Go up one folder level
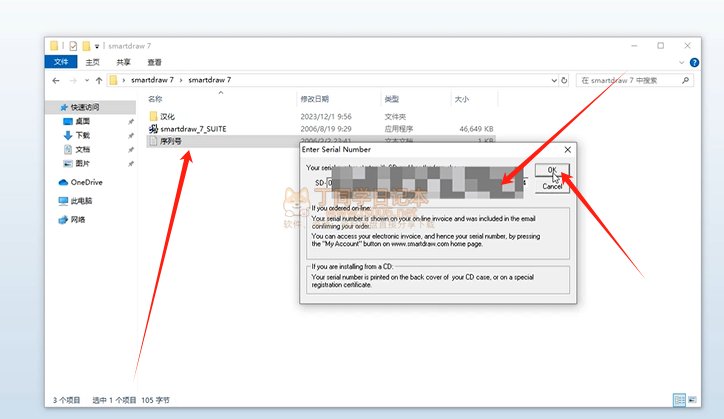This screenshot has width=724, height=419. pyautogui.click(x=99, y=80)
